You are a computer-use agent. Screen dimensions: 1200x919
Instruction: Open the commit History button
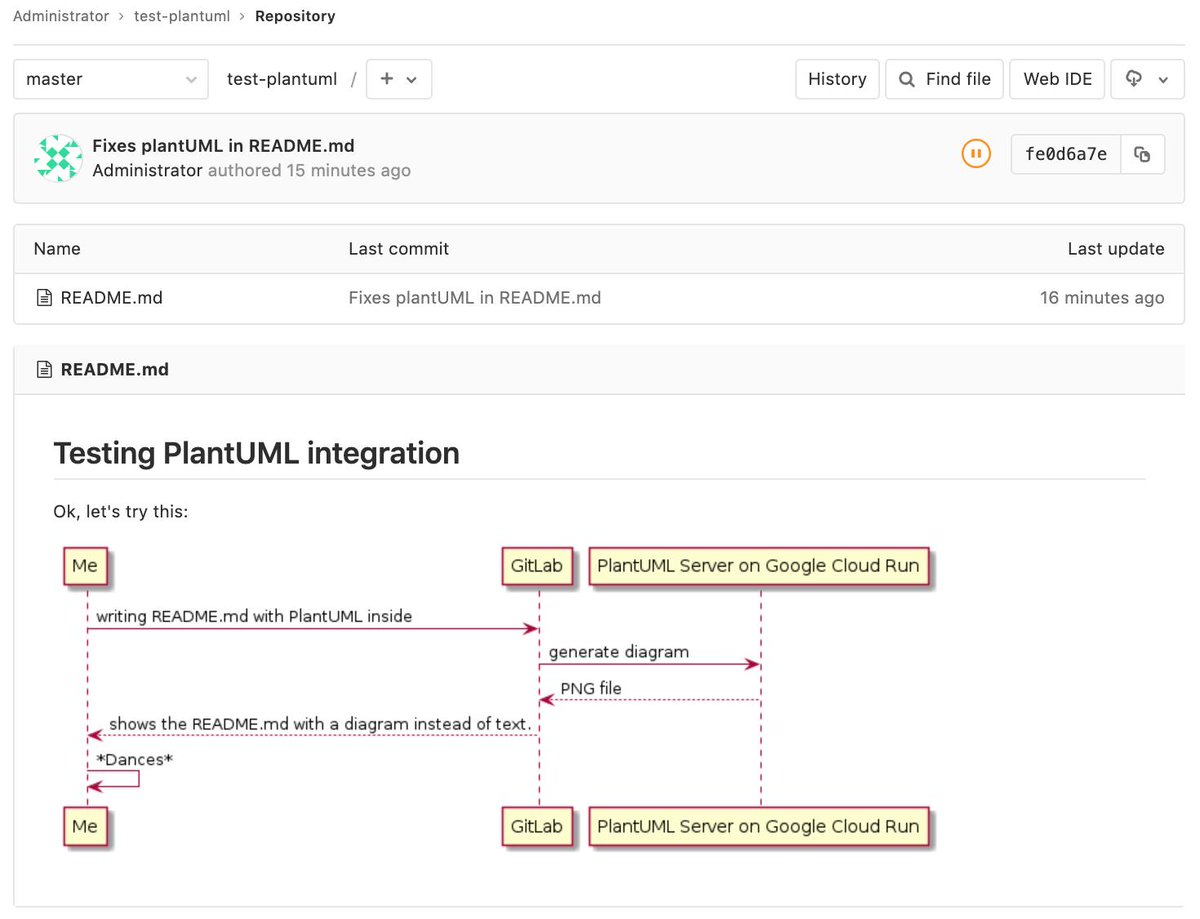click(837, 79)
